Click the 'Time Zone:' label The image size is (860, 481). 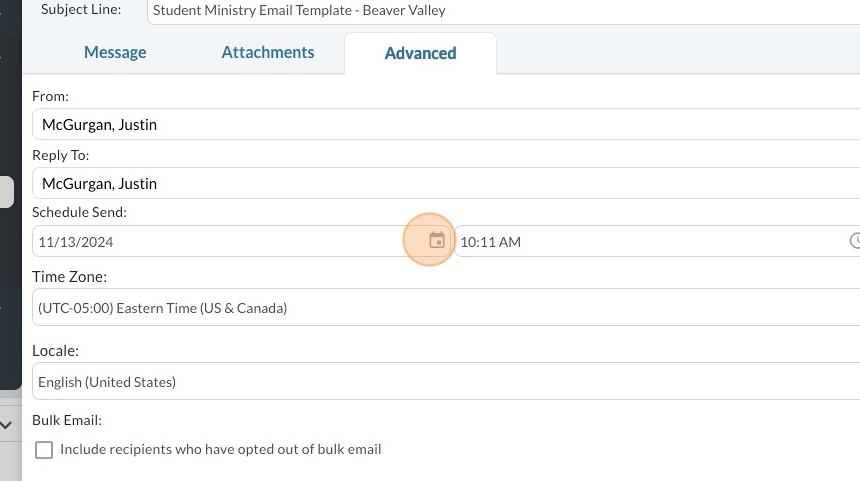click(69, 276)
